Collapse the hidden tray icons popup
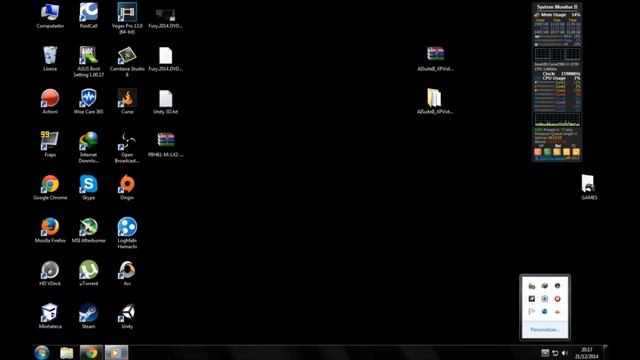 (x=545, y=353)
